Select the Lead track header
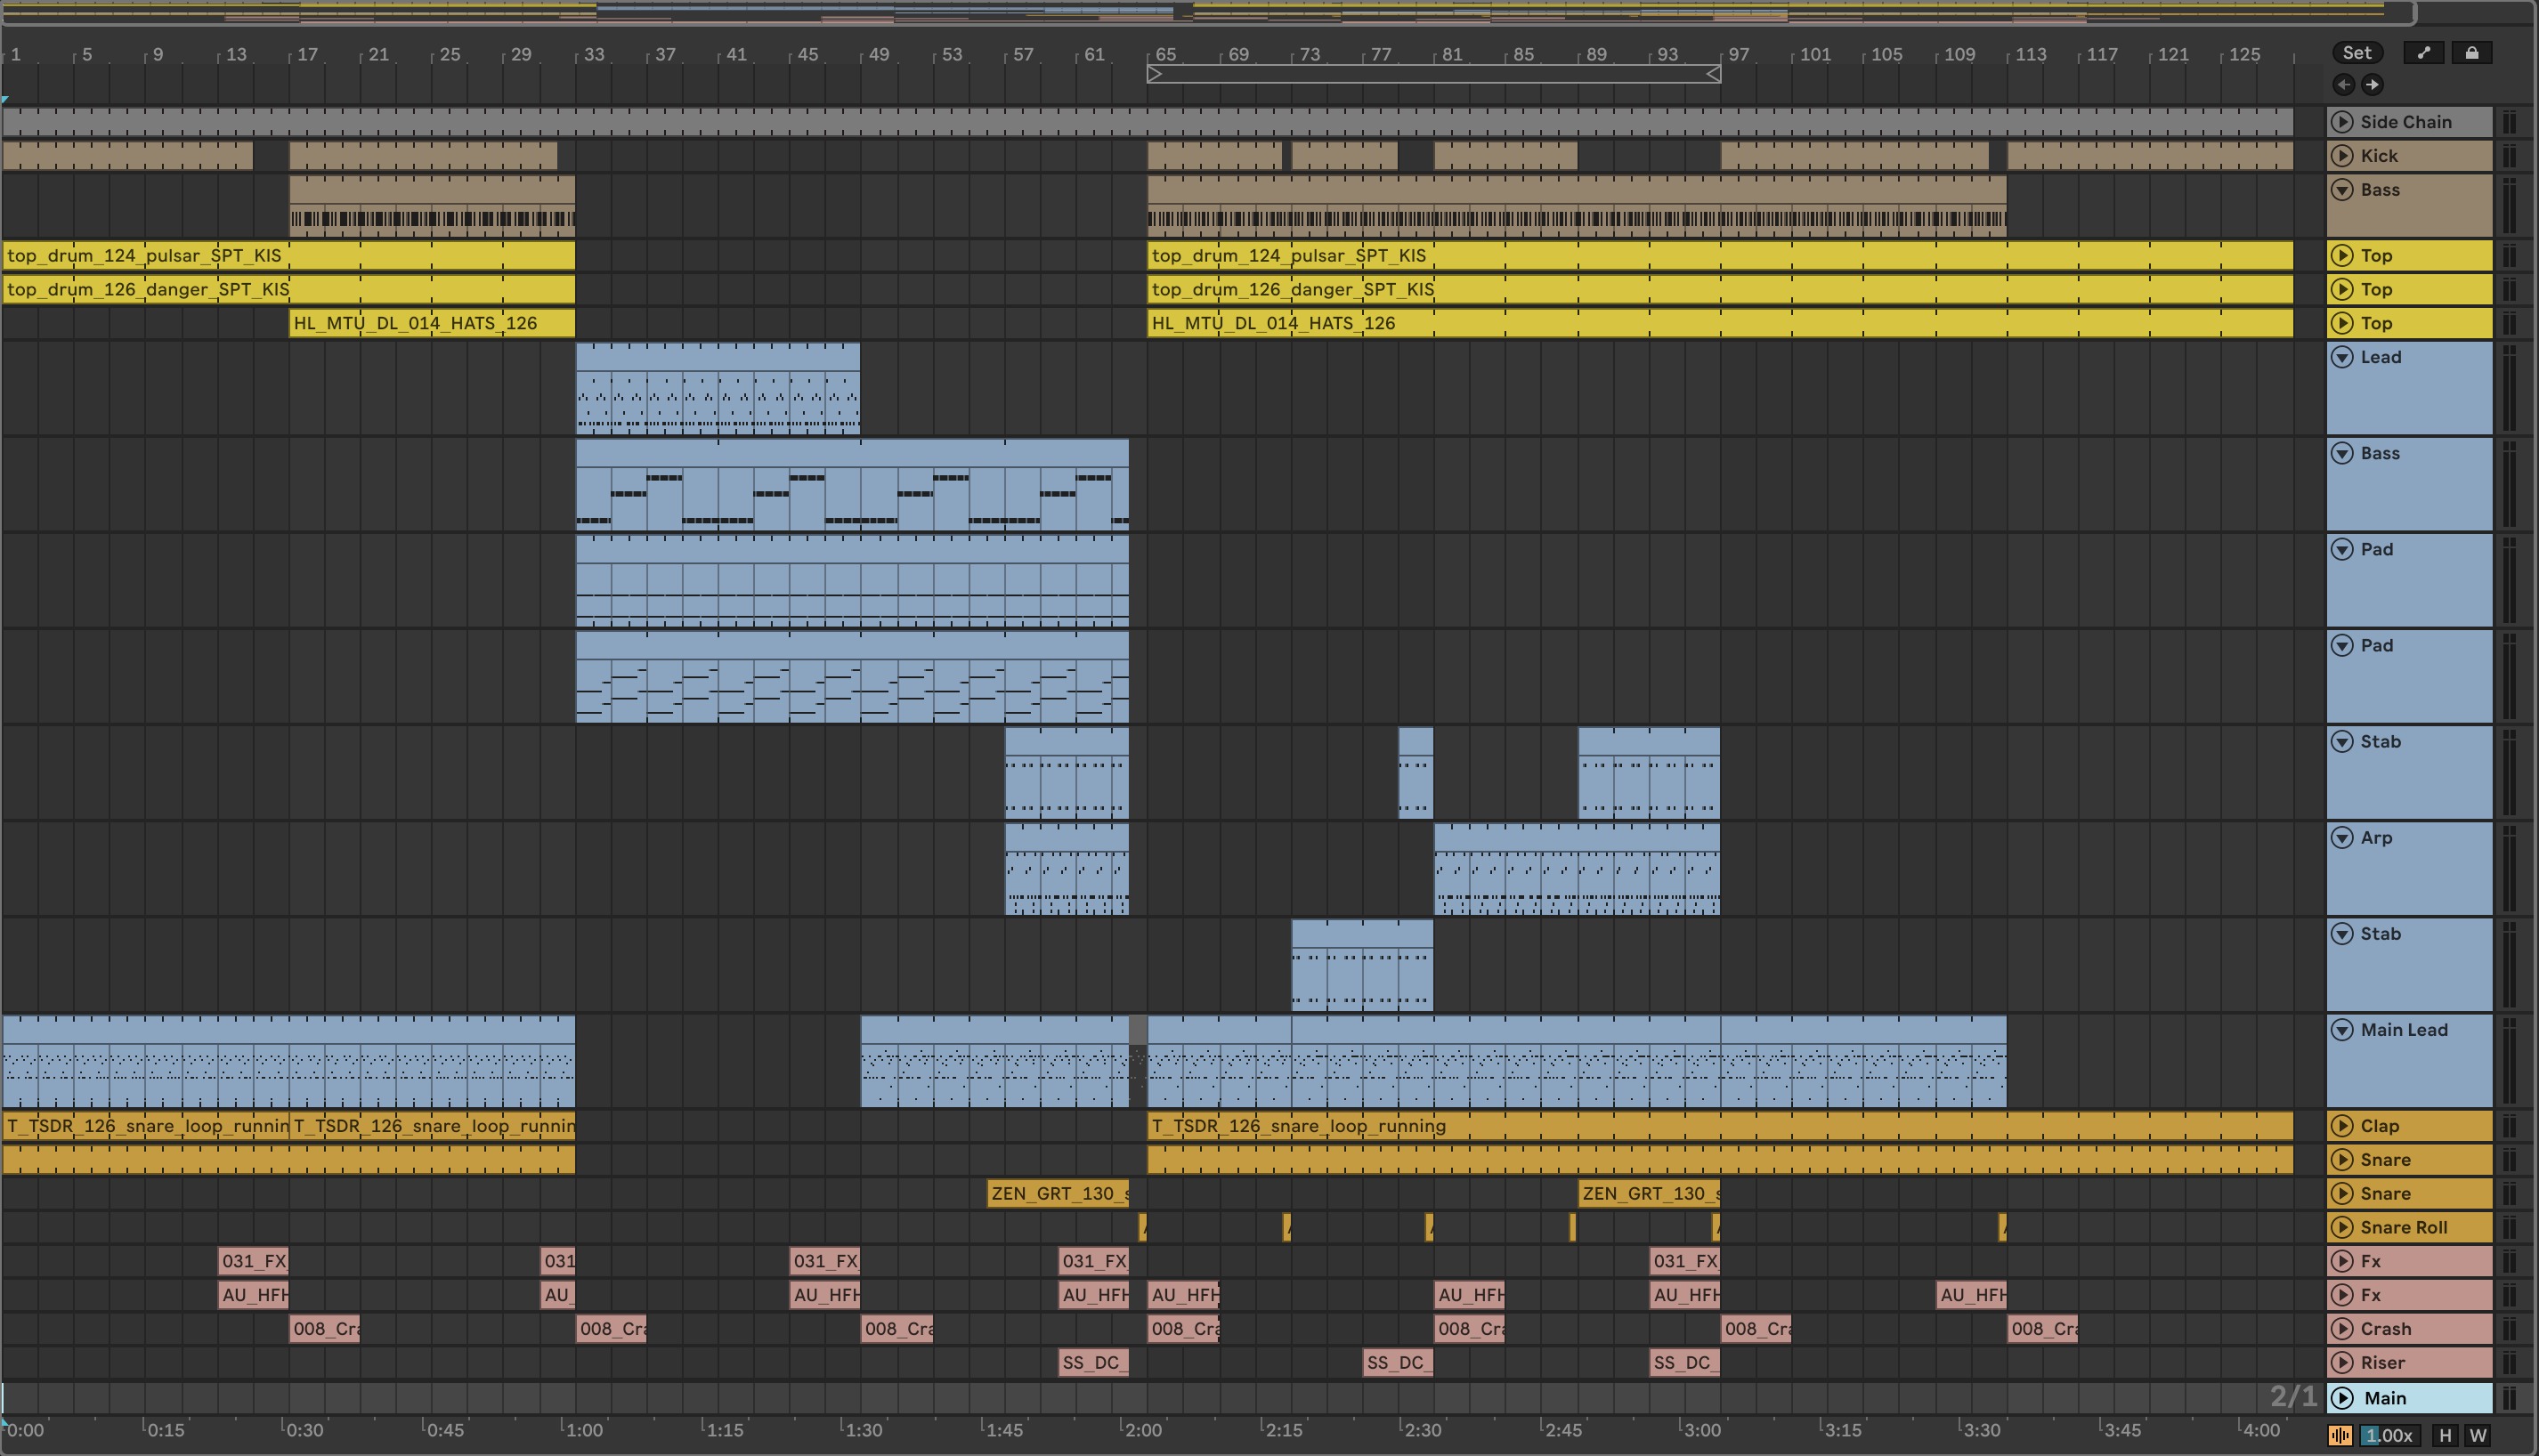The height and width of the screenshot is (1456, 2539). point(2410,388)
